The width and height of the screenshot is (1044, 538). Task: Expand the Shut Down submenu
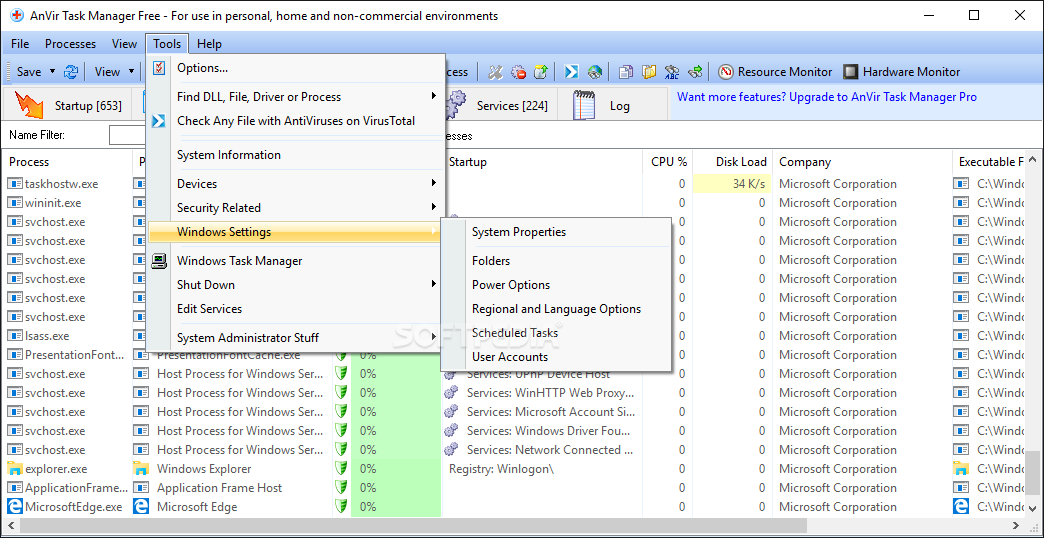coord(434,285)
